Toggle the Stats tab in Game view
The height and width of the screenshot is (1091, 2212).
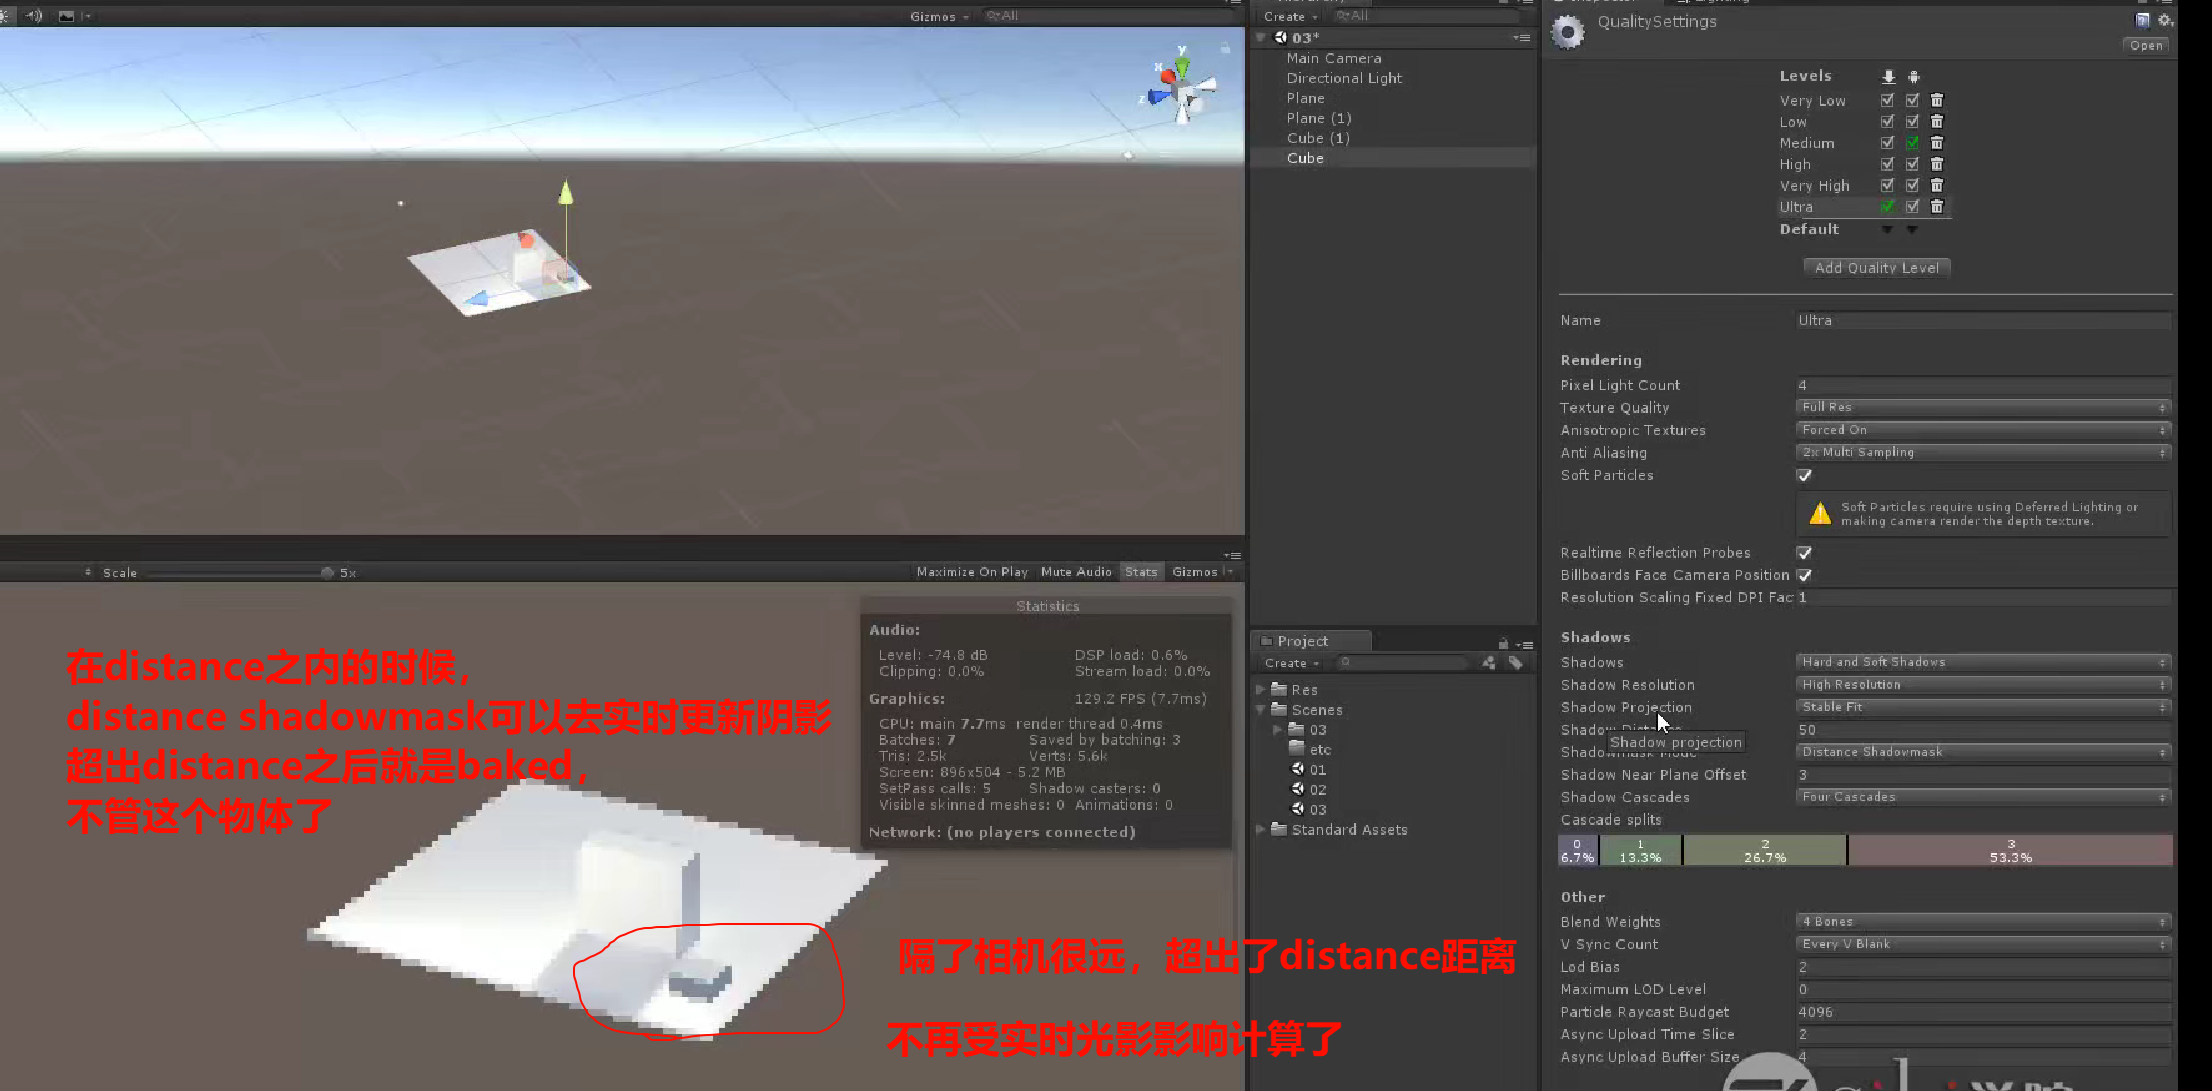pyautogui.click(x=1140, y=572)
